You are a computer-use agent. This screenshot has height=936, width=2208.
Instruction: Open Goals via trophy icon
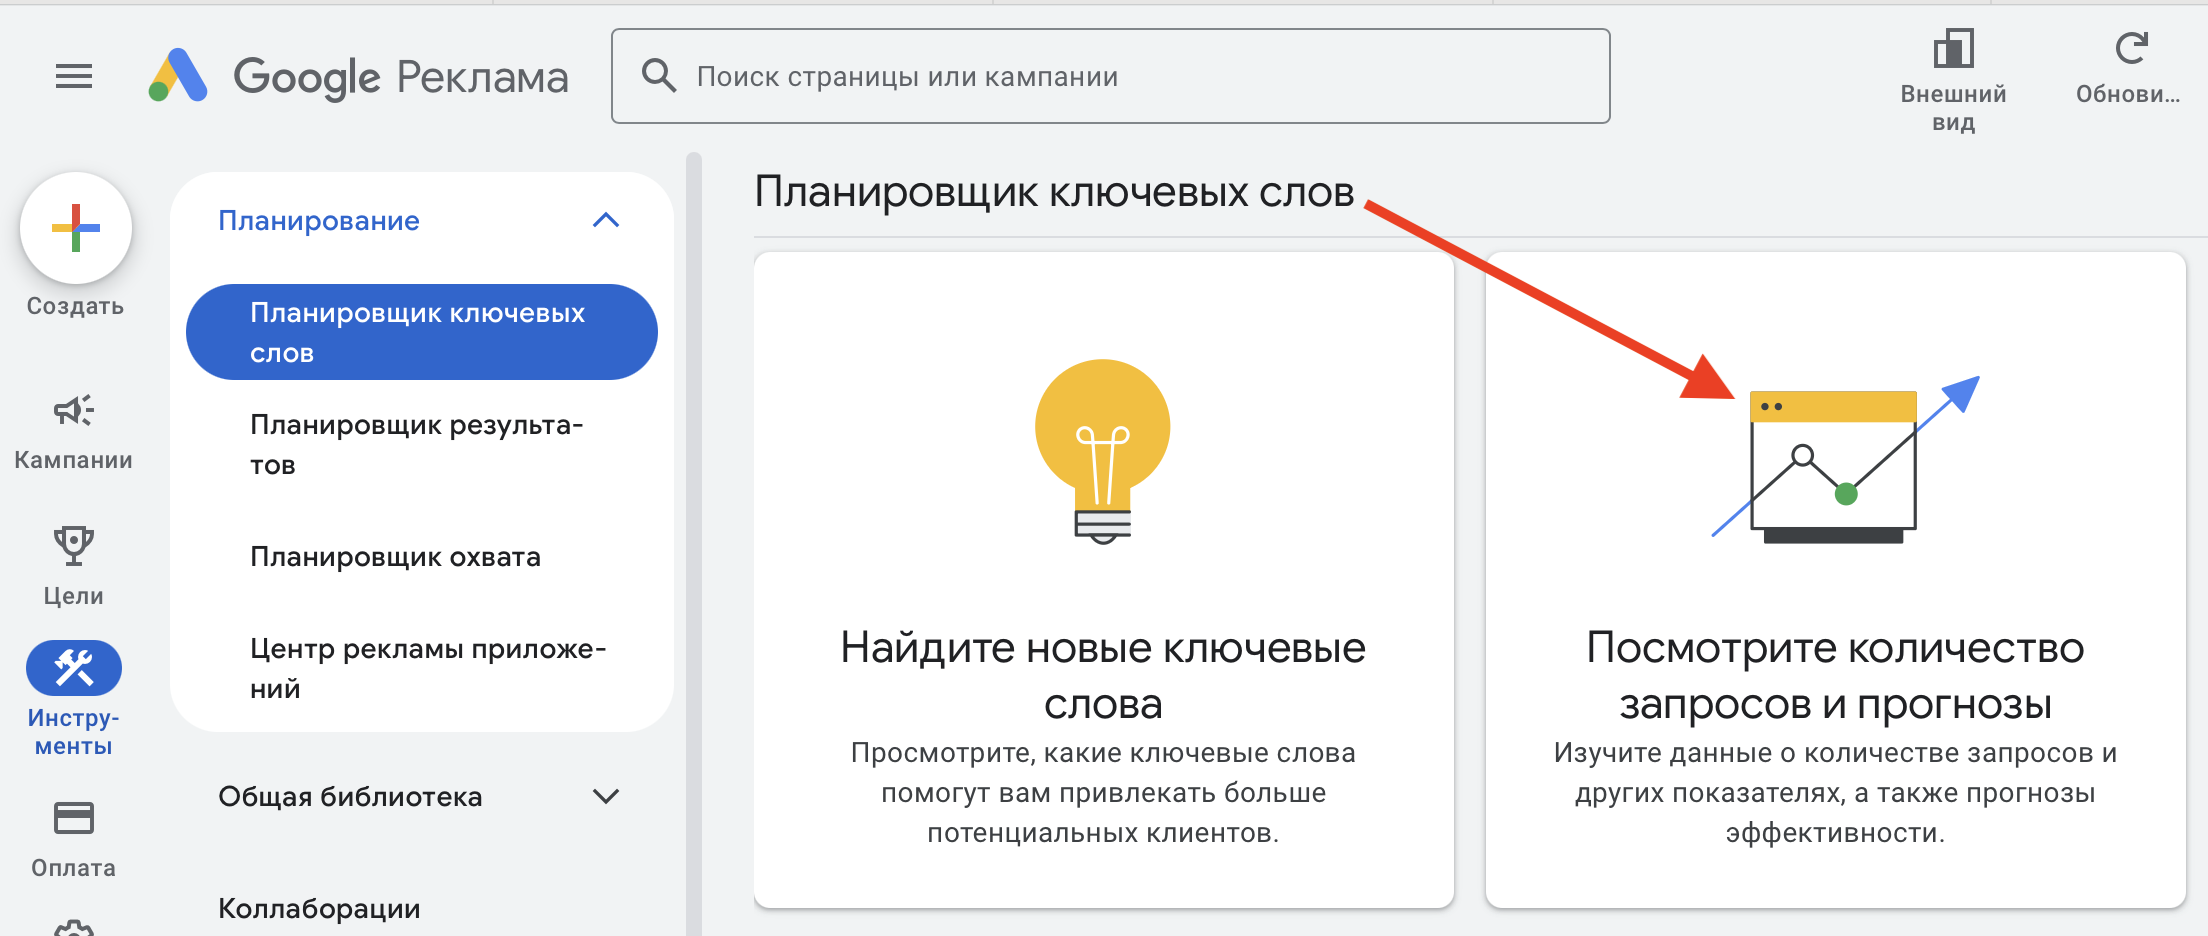(x=74, y=546)
